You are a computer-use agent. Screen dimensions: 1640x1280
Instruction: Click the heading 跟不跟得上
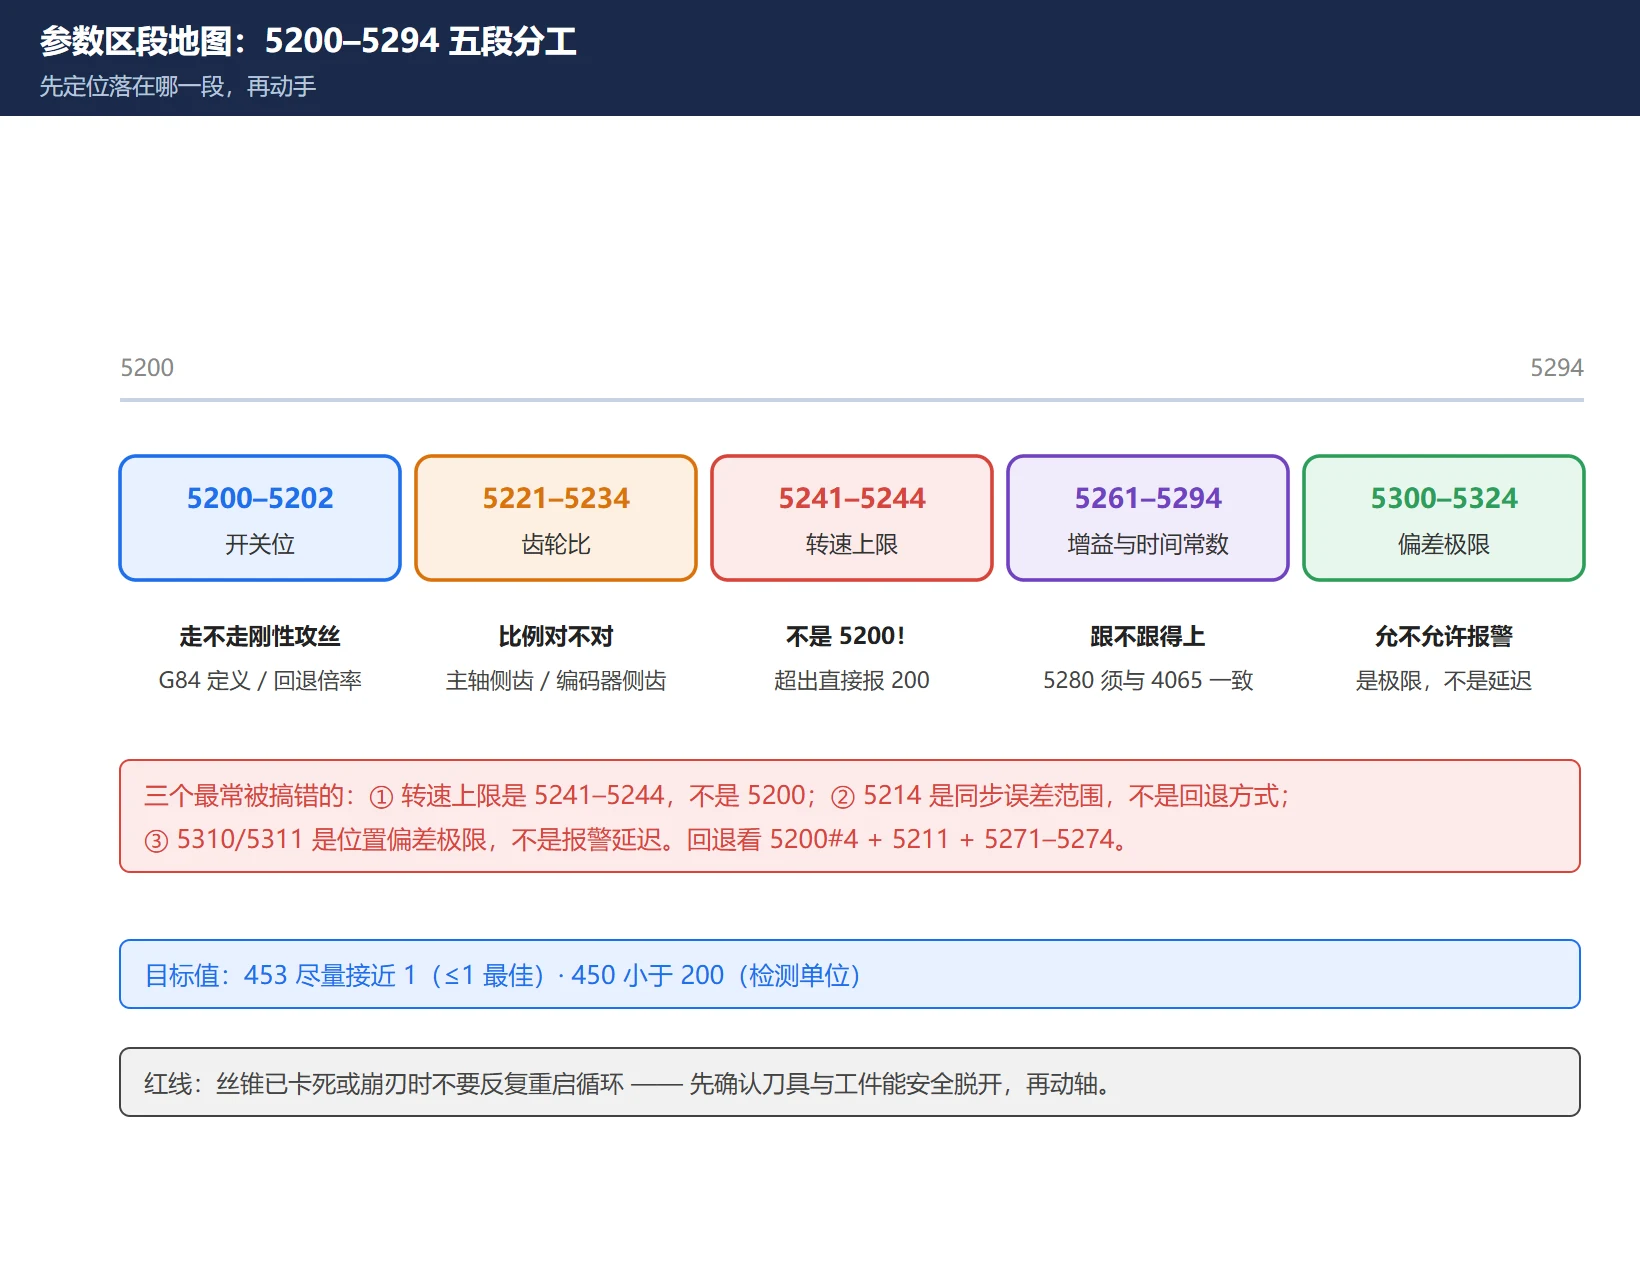pos(1148,636)
